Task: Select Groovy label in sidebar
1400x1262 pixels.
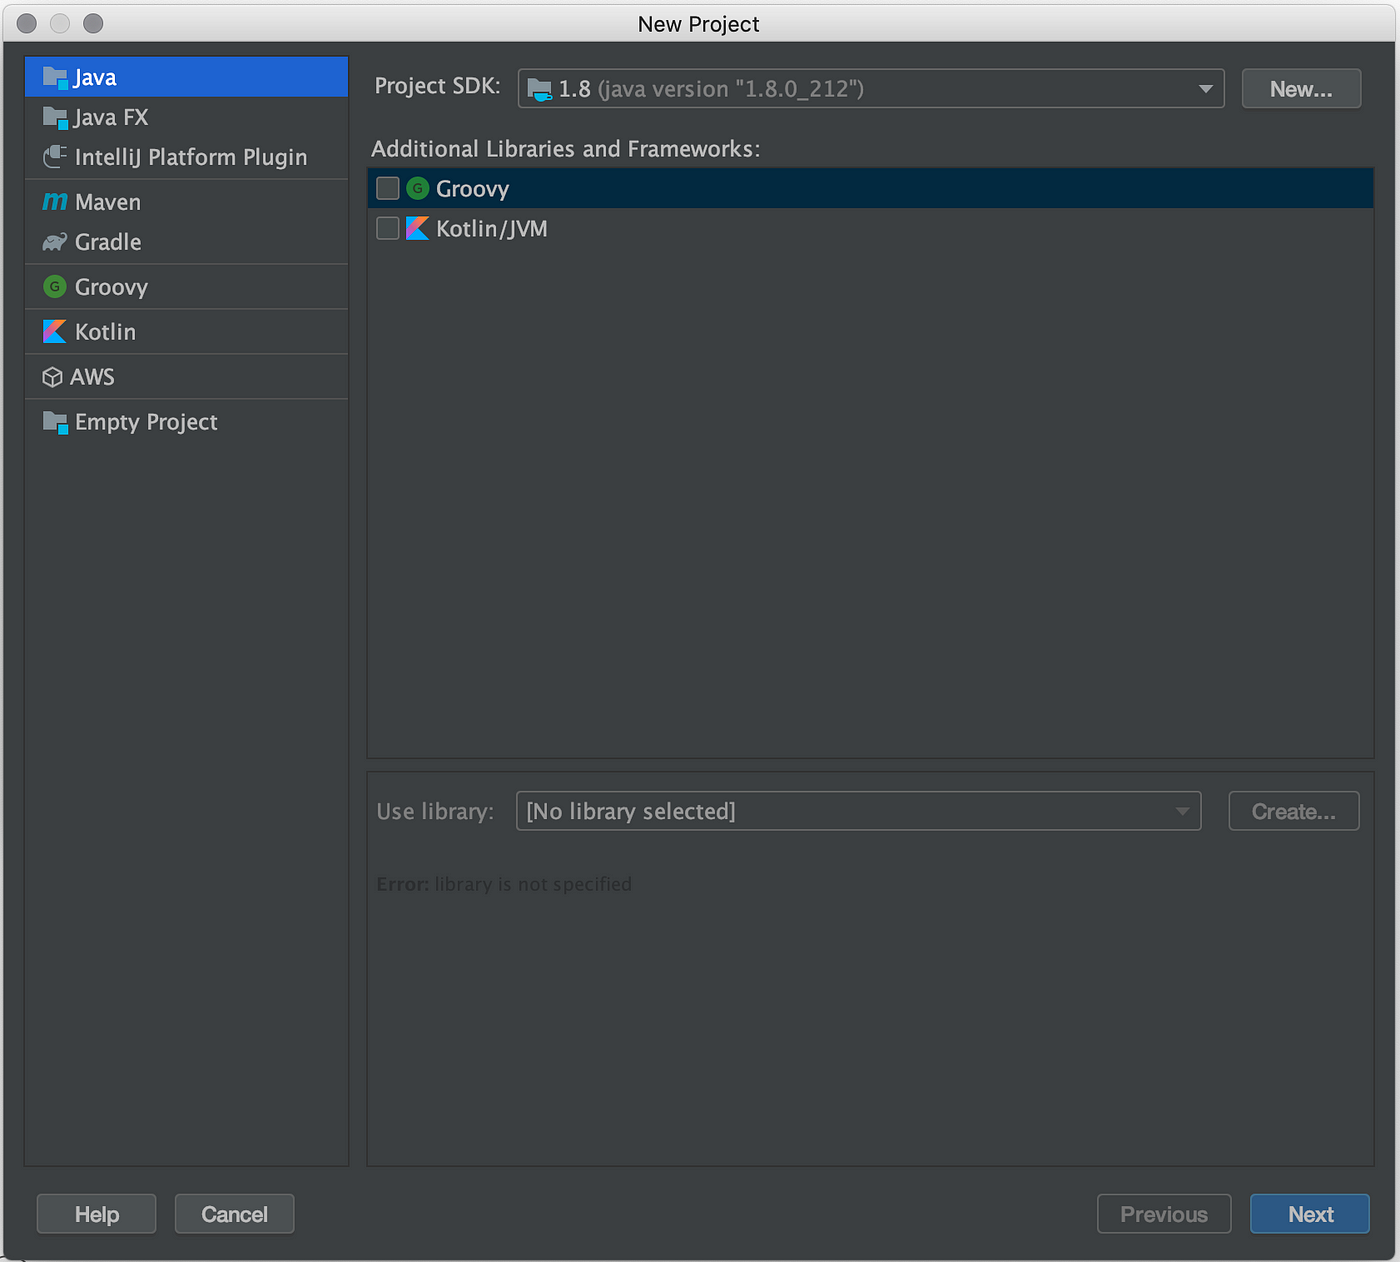Action: point(111,287)
